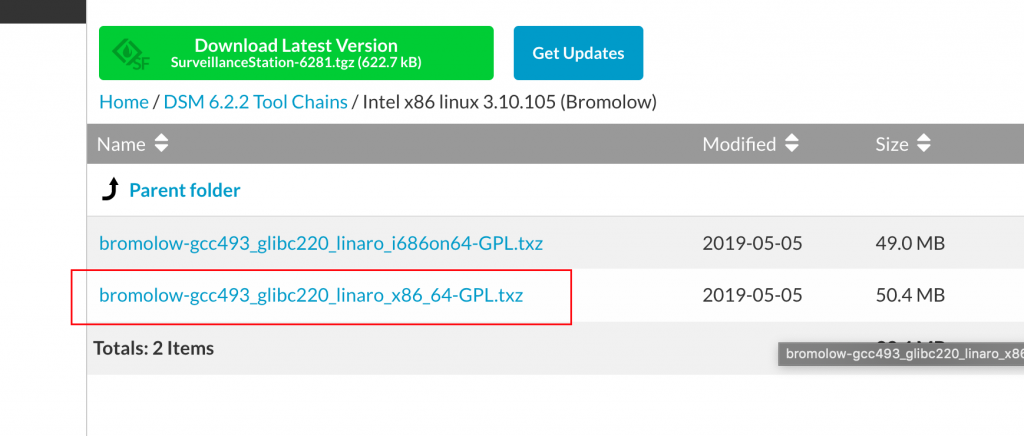1024x436 pixels.
Task: Open the DSM 6.2.2 Tool Chains breadcrumb
Action: pos(255,102)
